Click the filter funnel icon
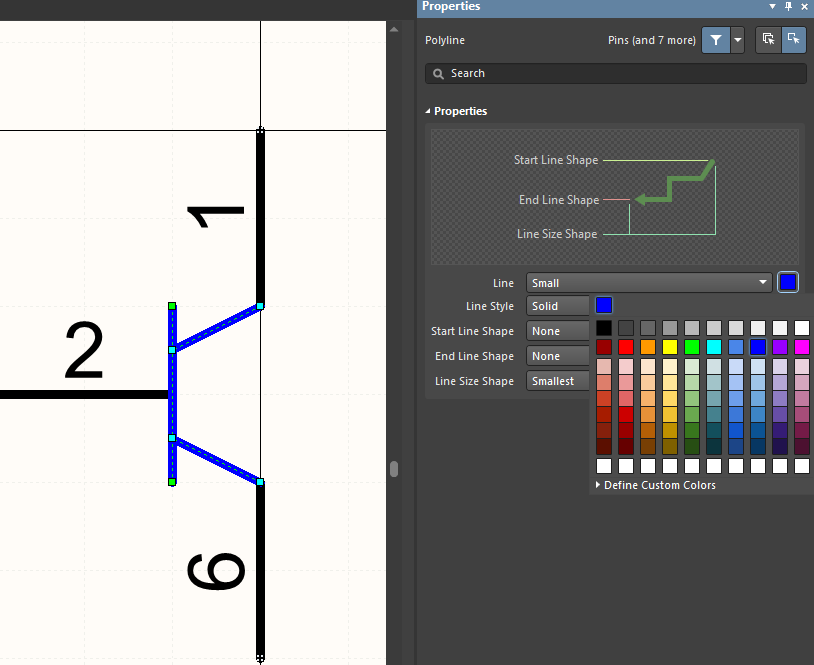 coord(715,40)
